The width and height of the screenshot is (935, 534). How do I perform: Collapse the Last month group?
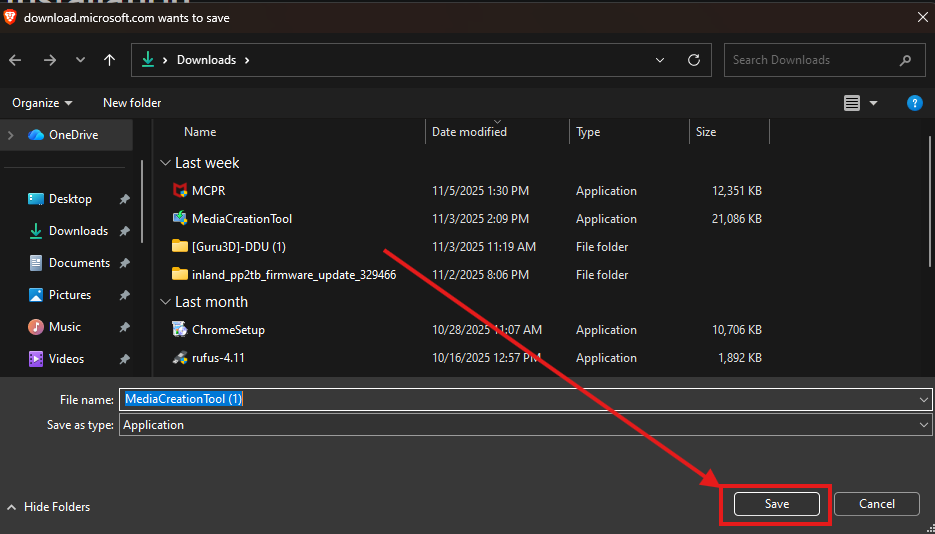(x=165, y=302)
